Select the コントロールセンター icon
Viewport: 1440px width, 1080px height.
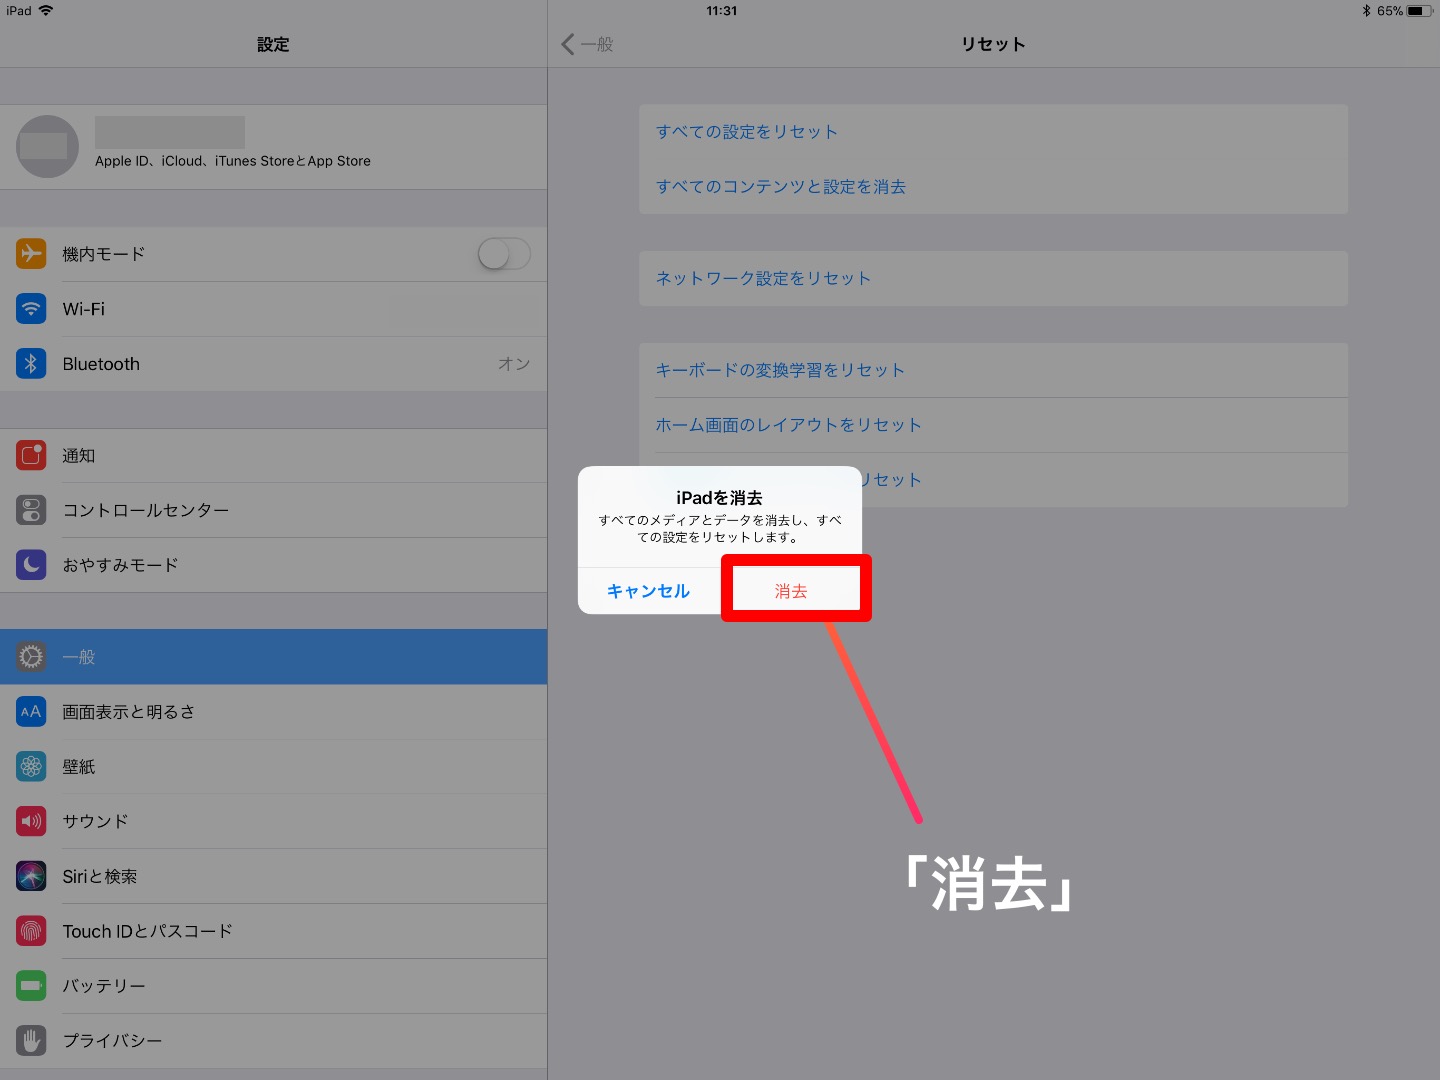[31, 510]
